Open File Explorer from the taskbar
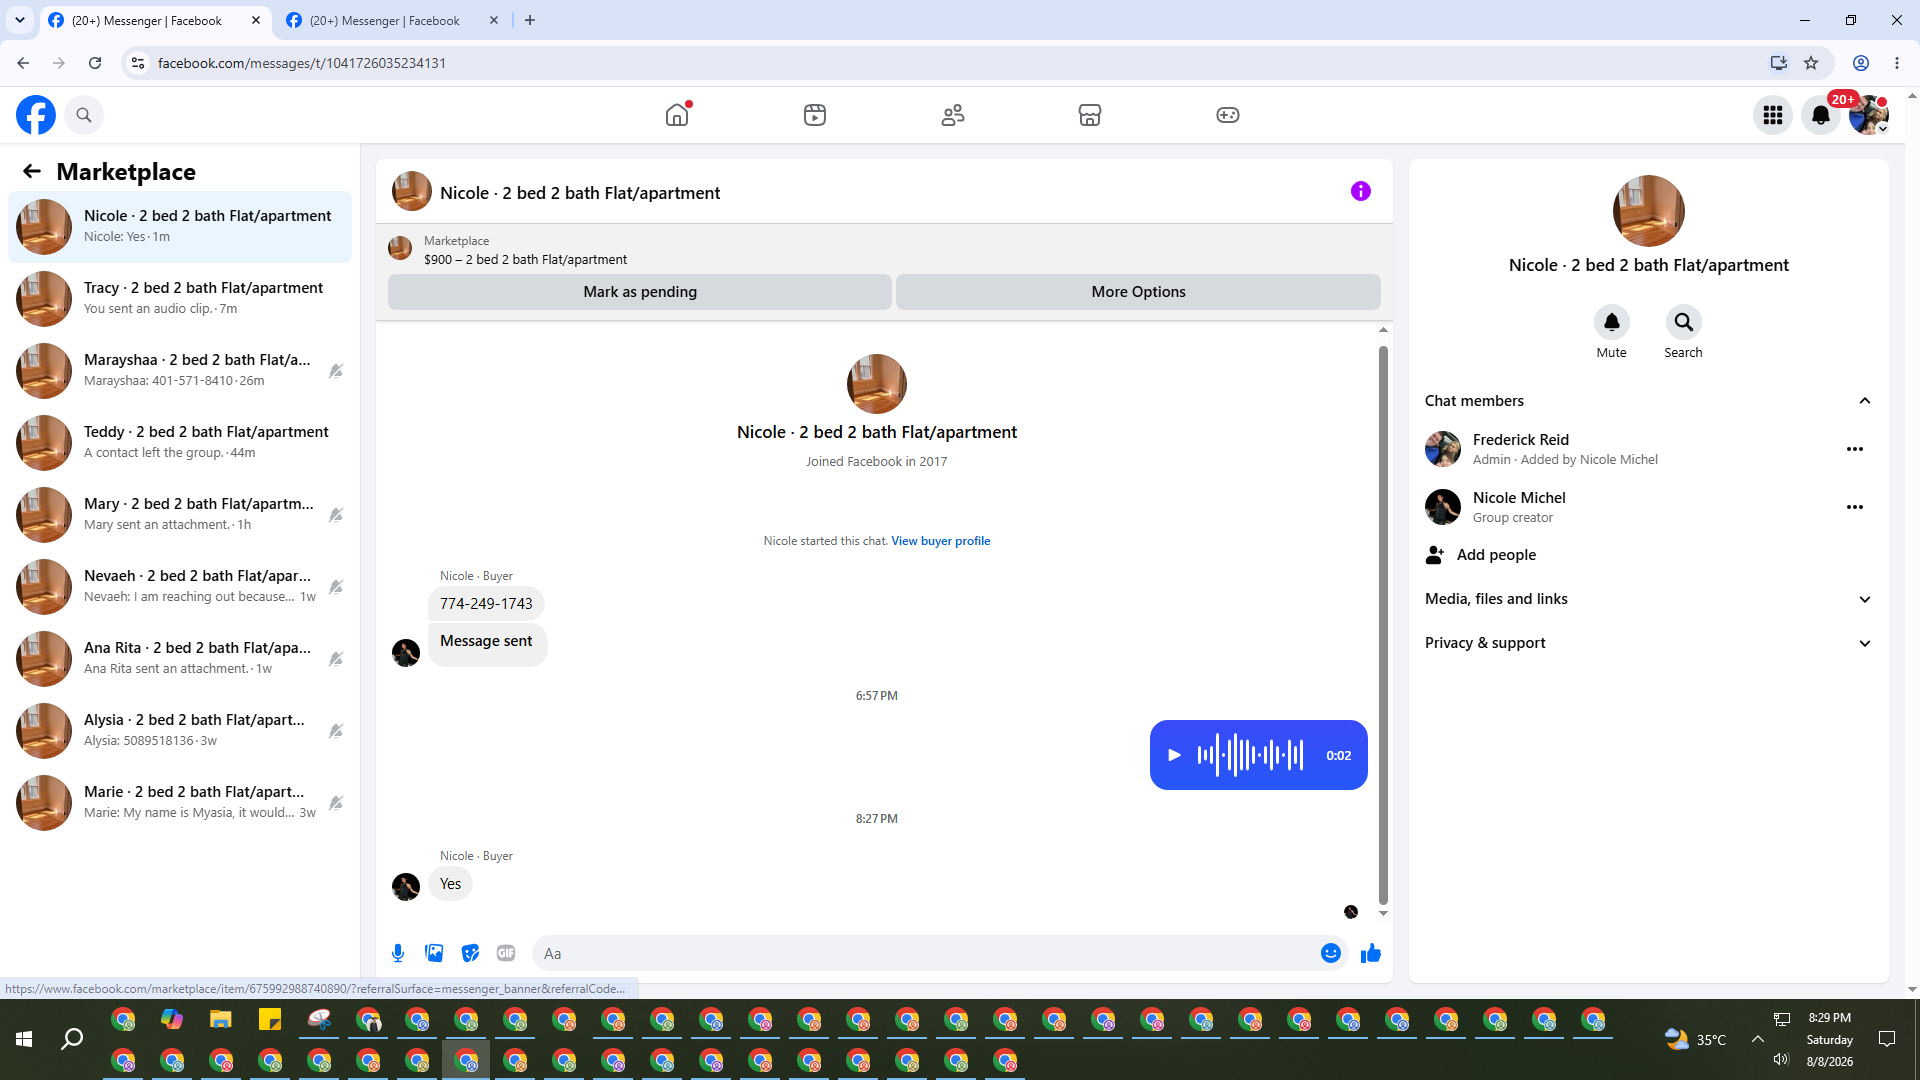Viewport: 1920px width, 1080px height. pyautogui.click(x=221, y=1020)
